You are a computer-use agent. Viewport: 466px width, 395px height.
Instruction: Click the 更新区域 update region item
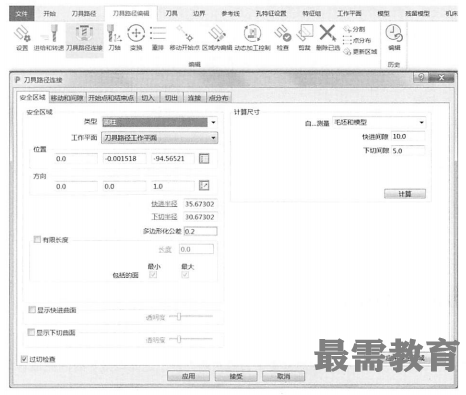tap(360, 52)
